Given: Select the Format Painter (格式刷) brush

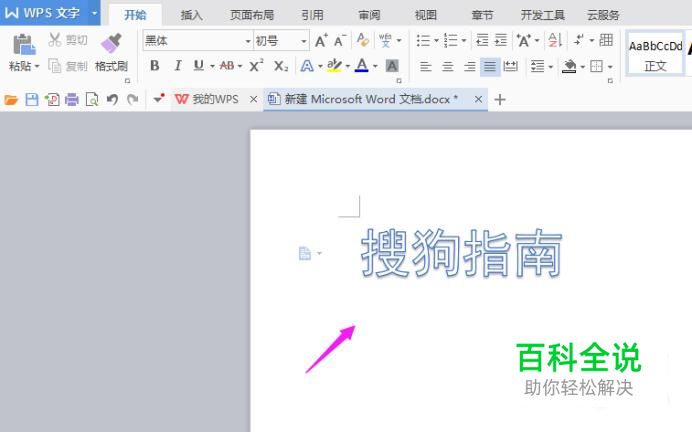Looking at the screenshot, I should click(x=111, y=43).
